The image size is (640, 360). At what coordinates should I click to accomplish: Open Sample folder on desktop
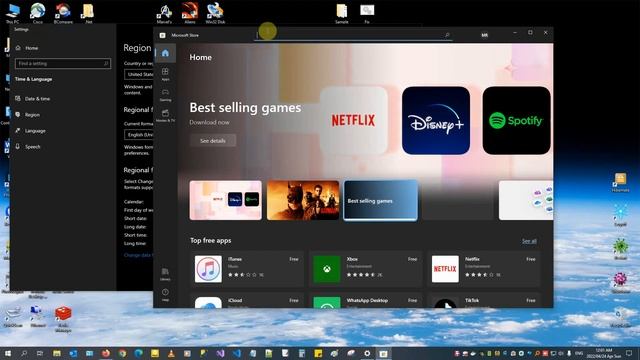click(342, 13)
